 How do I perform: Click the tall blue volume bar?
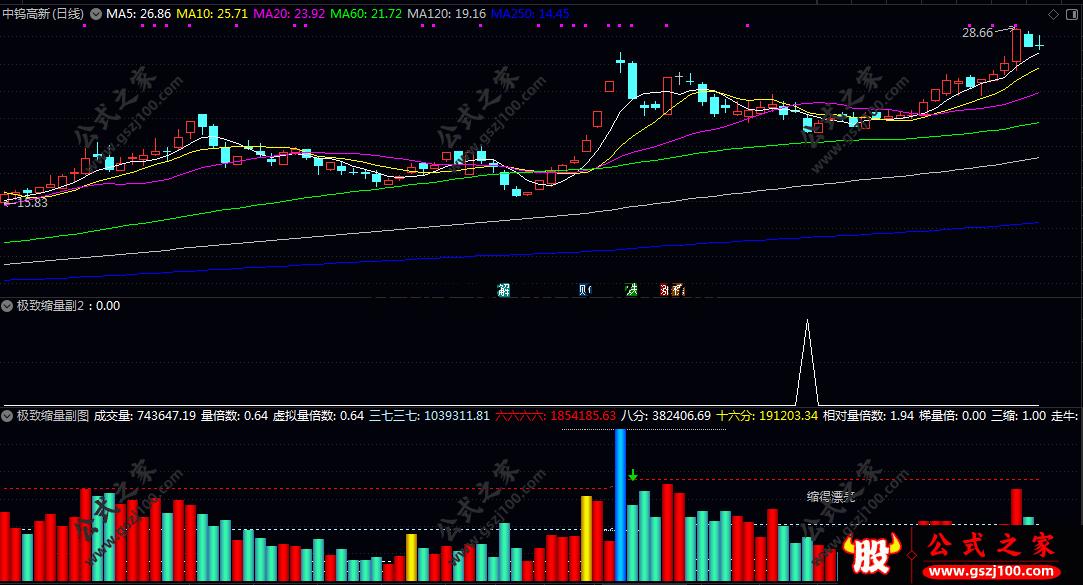tap(620, 505)
